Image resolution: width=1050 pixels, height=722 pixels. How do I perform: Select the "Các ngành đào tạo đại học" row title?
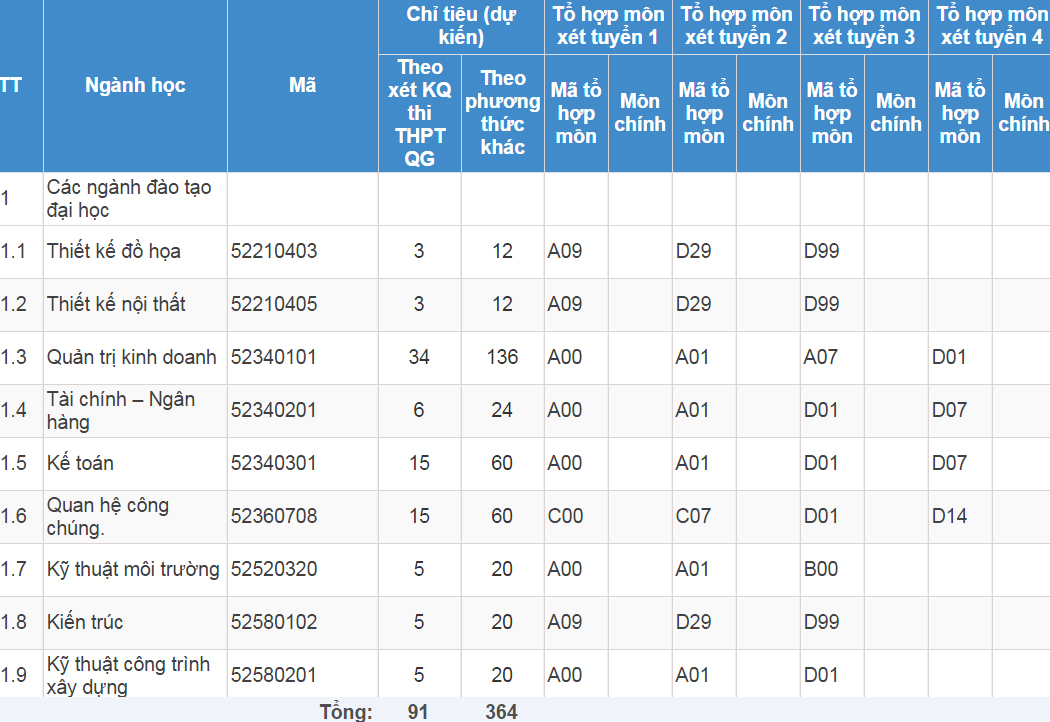click(x=129, y=199)
